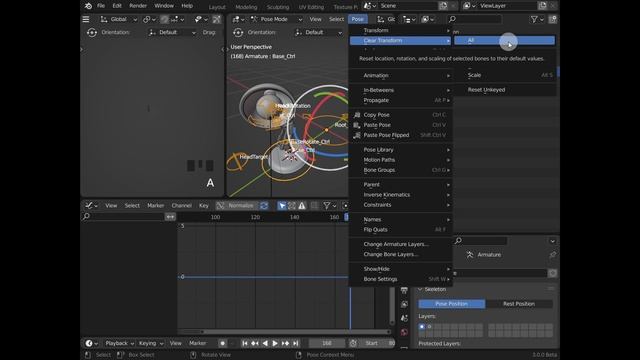Choose Copy Pose from the menu
The height and width of the screenshot is (360, 640).
(400, 115)
